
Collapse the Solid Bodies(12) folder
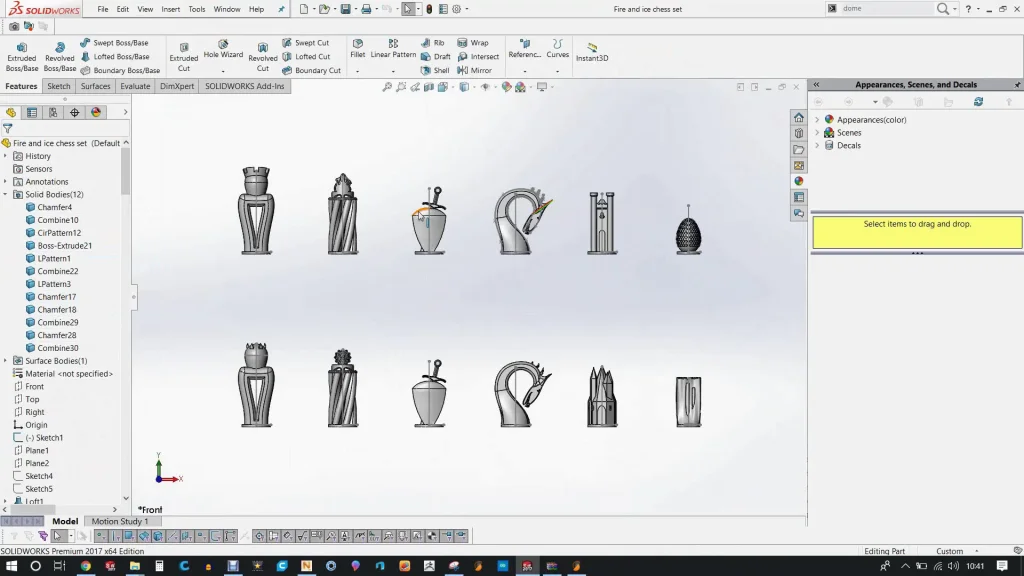click(x=6, y=195)
